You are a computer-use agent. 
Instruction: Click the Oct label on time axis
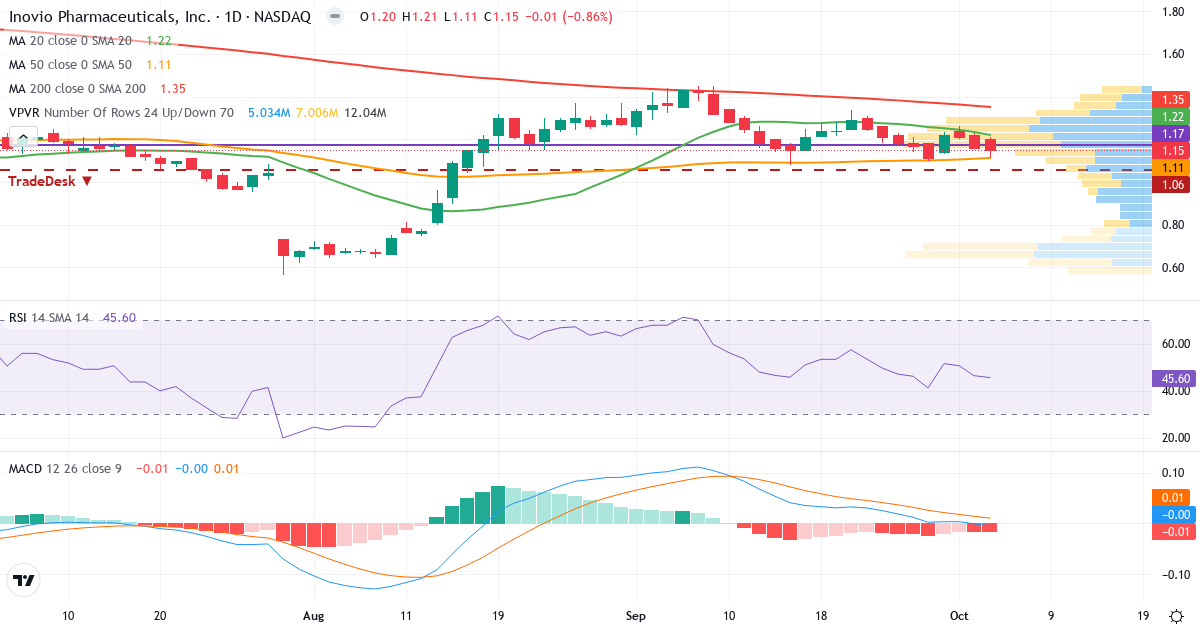point(958,616)
